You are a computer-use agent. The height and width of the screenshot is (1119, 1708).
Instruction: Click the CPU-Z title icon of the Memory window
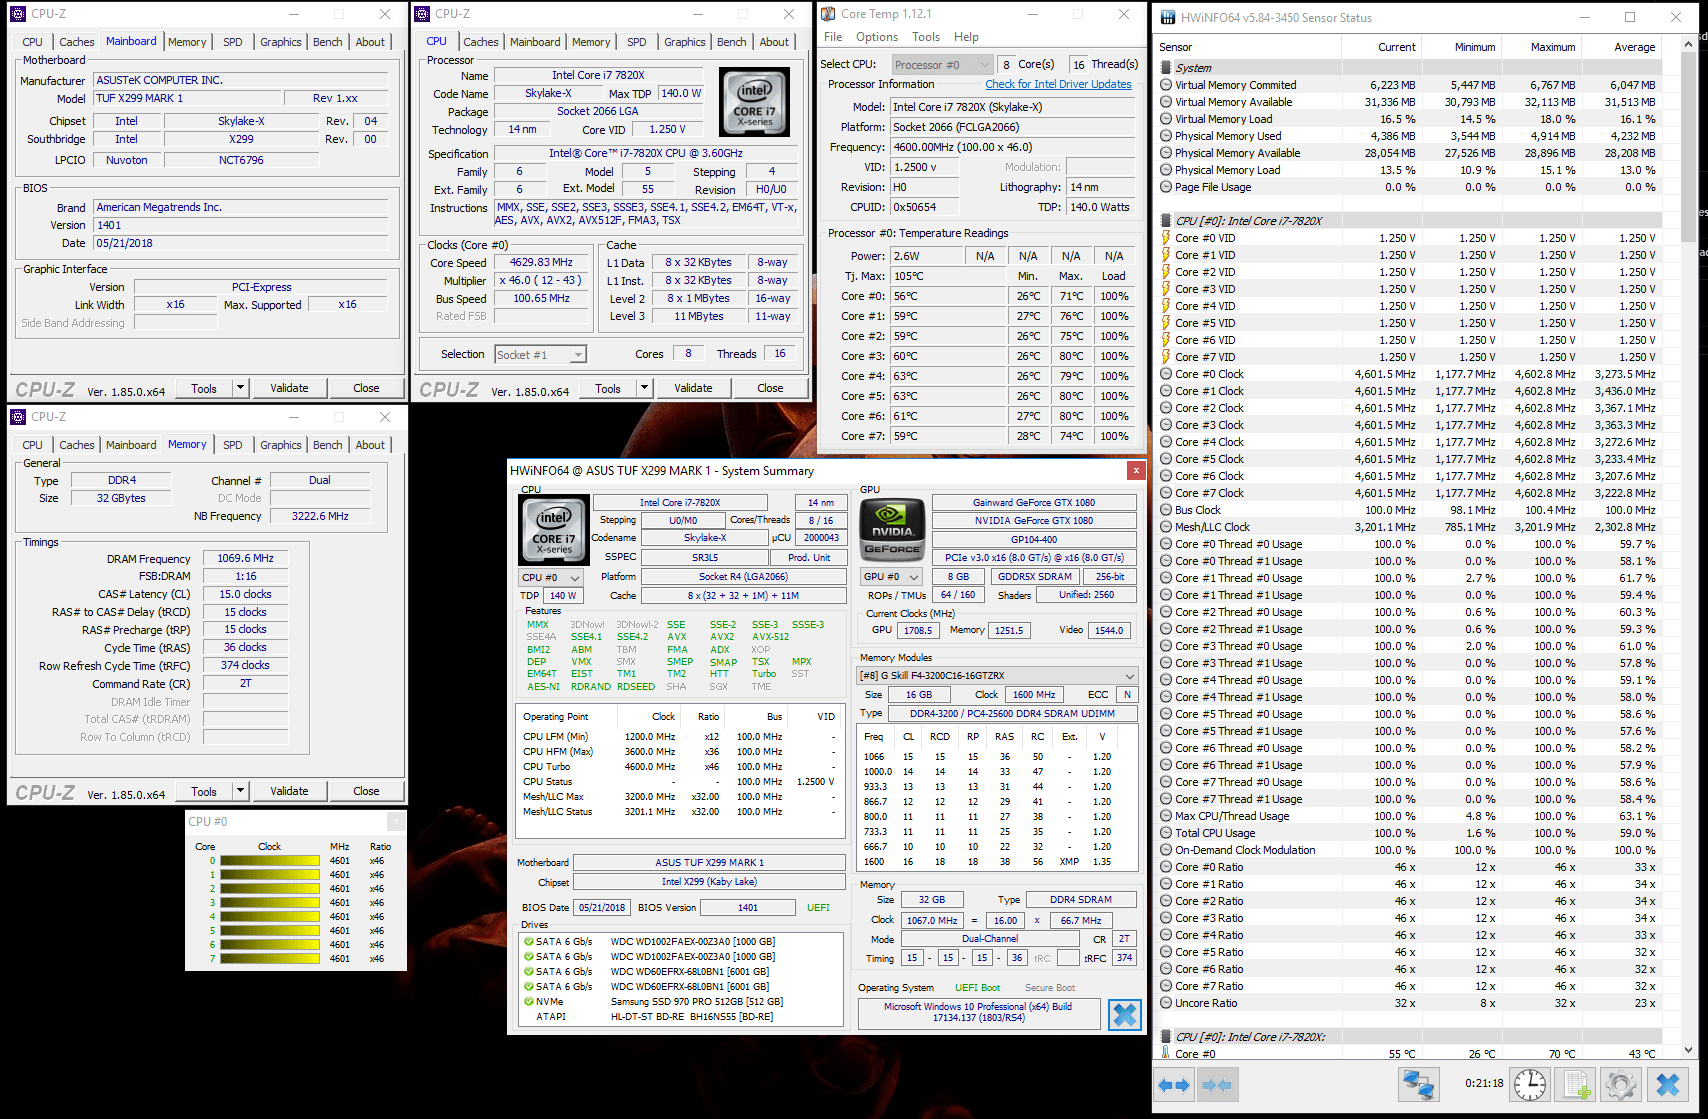(18, 417)
